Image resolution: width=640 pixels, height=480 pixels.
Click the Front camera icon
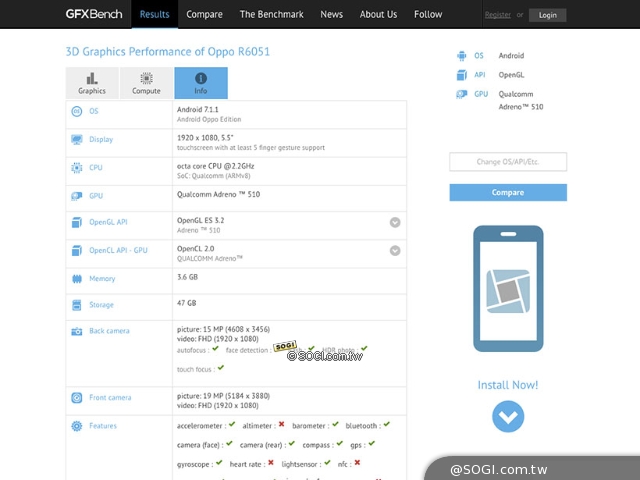[x=77, y=398]
